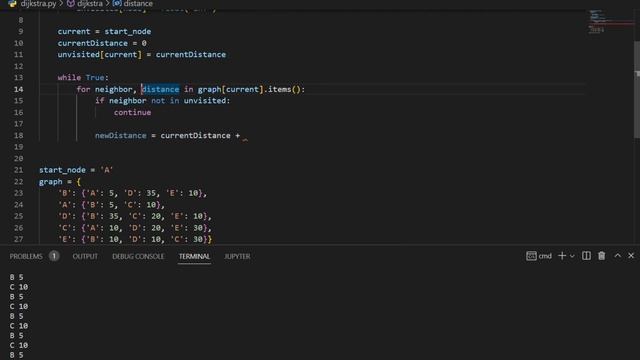Click the error squiggle after the plus sign

pos(245,140)
